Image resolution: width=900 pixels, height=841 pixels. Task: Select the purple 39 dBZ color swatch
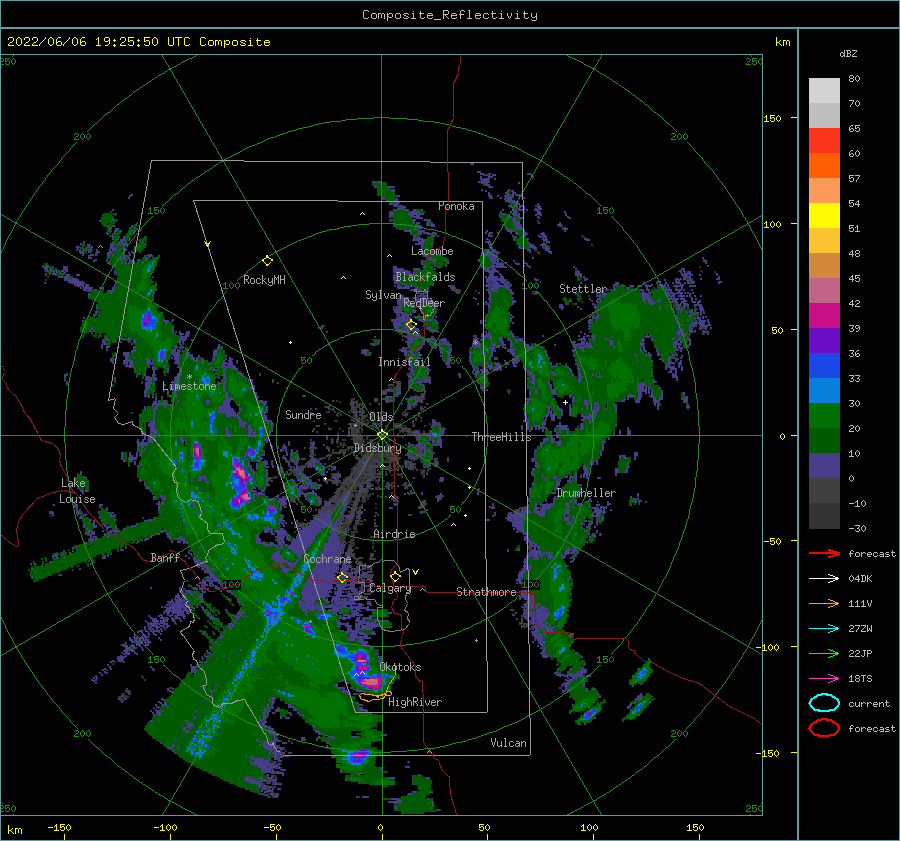[824, 340]
